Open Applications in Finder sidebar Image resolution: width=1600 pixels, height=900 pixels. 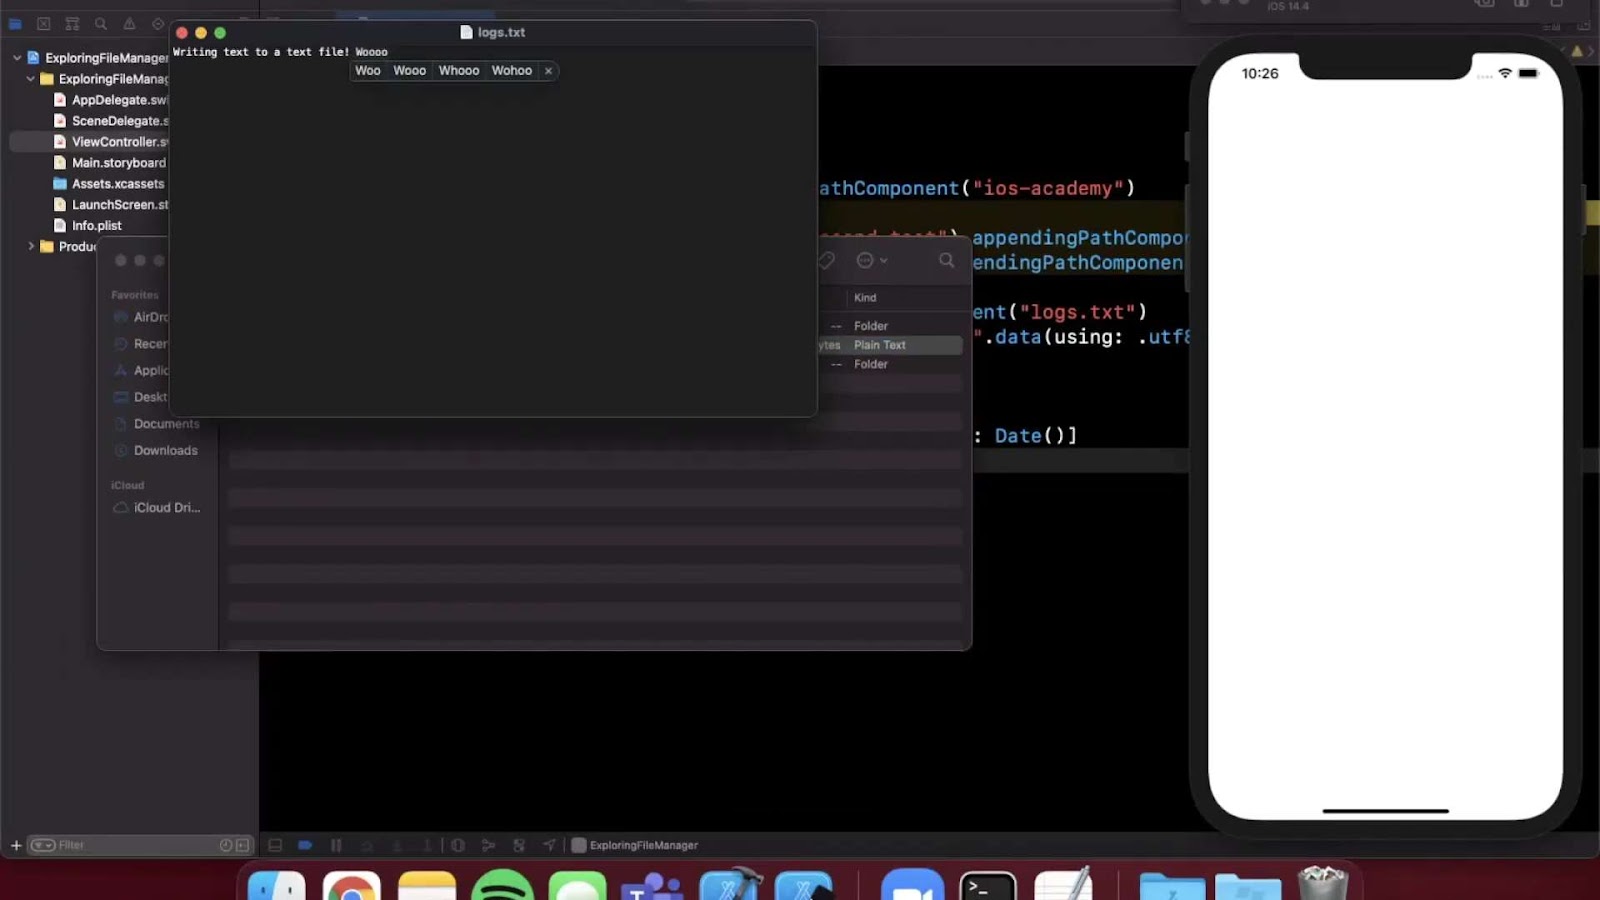coord(140,371)
